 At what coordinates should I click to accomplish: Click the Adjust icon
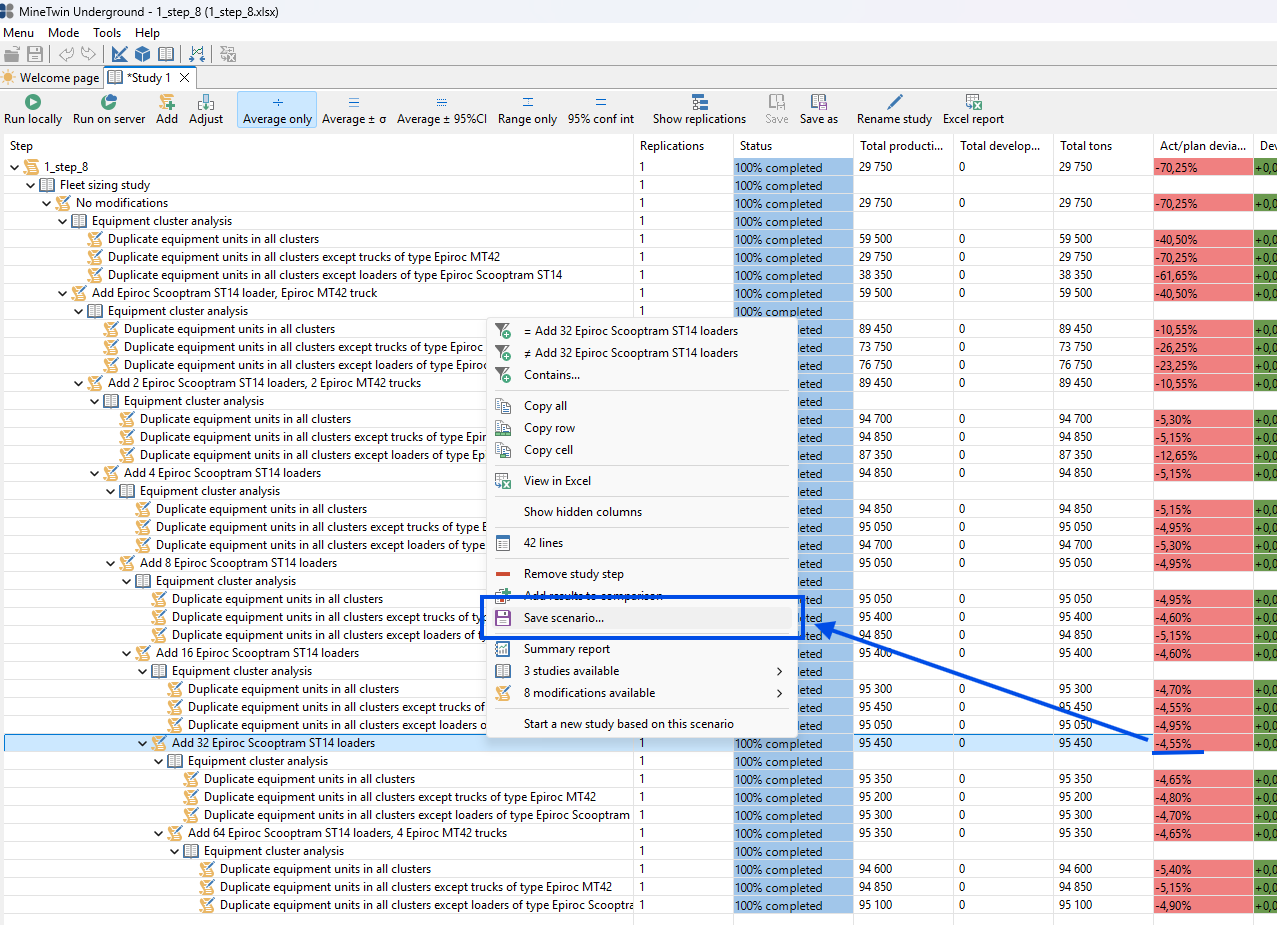206,102
